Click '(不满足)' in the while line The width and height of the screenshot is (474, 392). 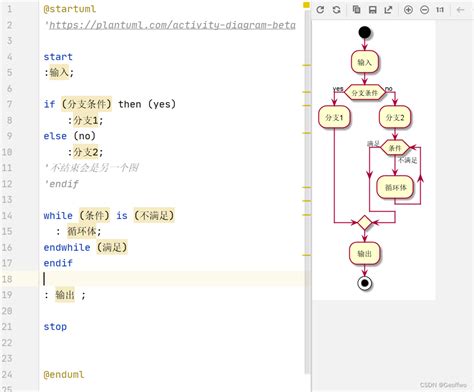tap(154, 216)
